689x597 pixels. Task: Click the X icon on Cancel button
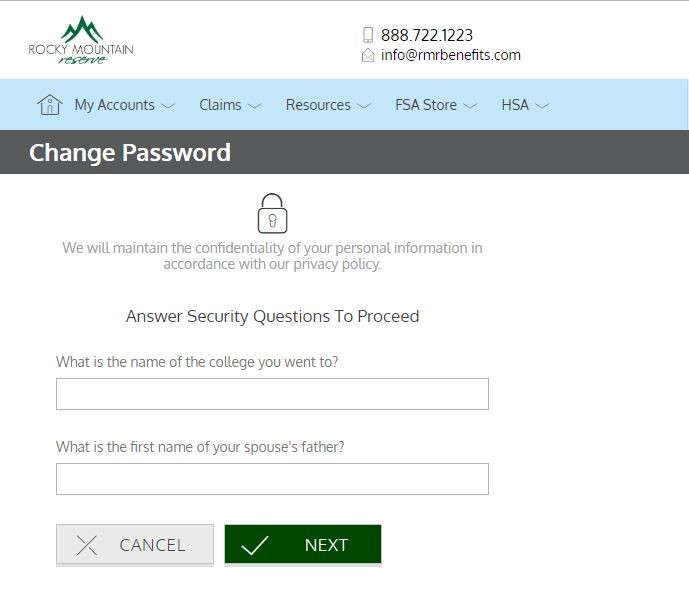pyautogui.click(x=87, y=545)
